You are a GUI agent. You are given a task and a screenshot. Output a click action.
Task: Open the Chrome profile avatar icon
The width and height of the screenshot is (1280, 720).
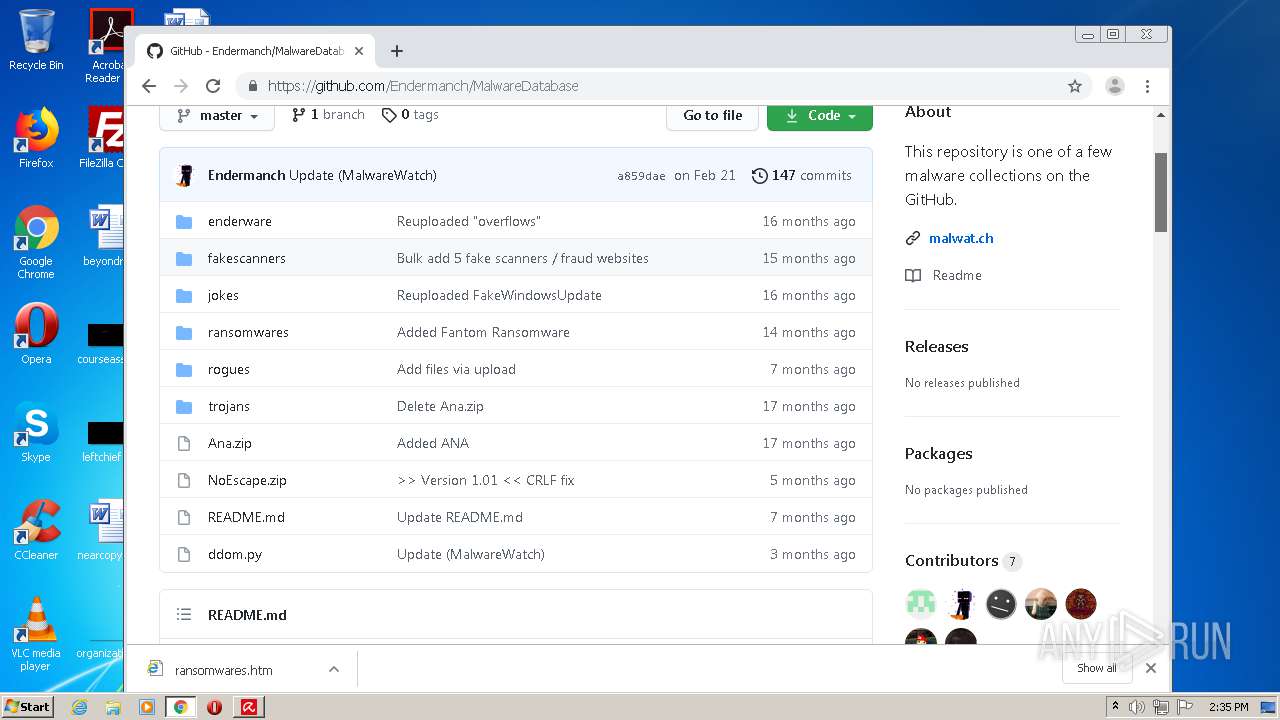1115,86
